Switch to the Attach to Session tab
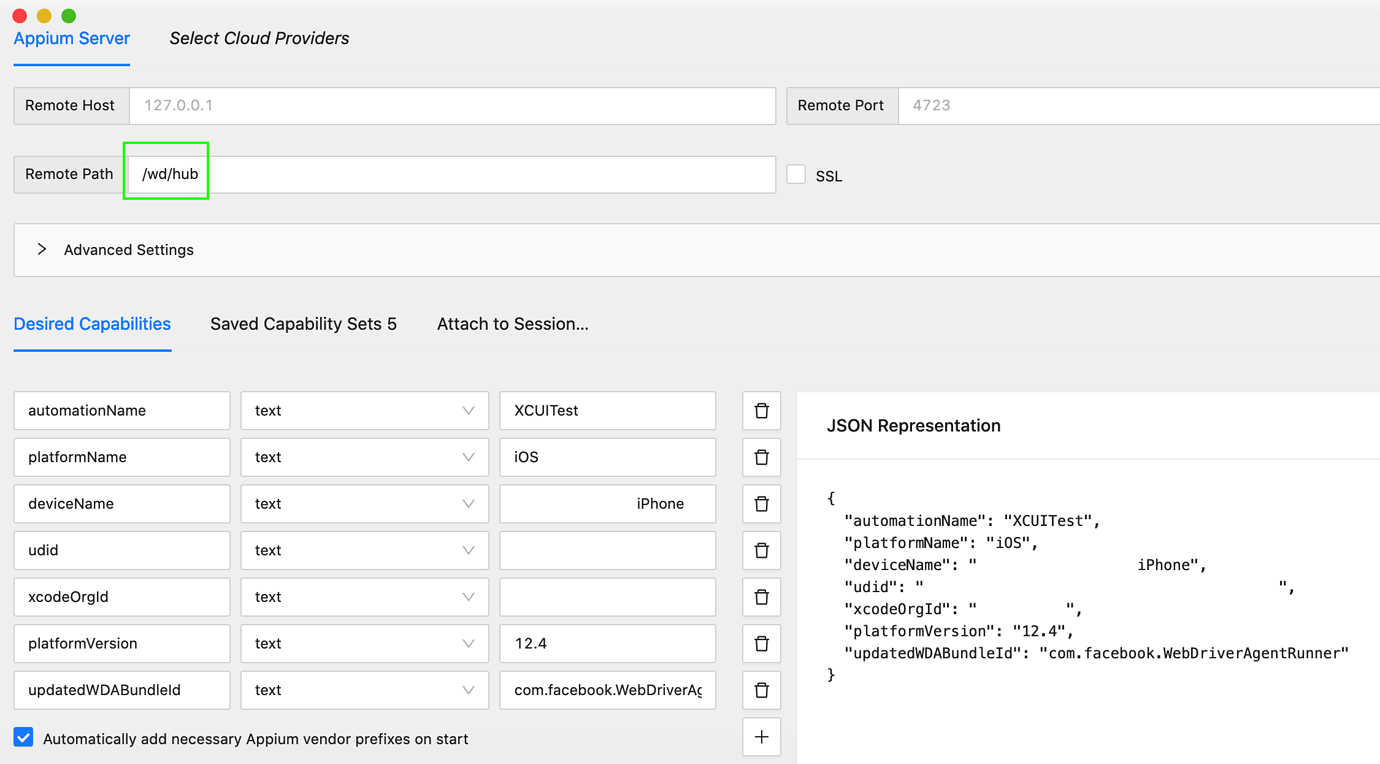 [513, 323]
